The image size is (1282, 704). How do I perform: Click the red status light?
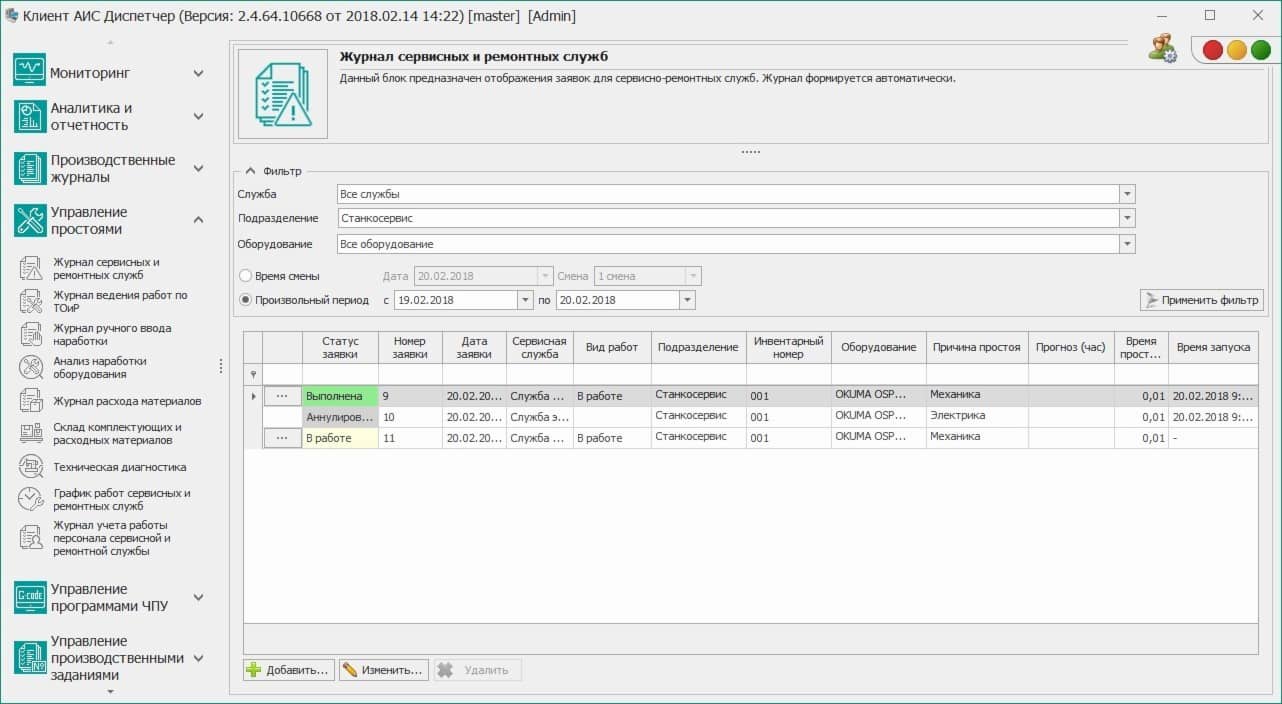click(1212, 50)
